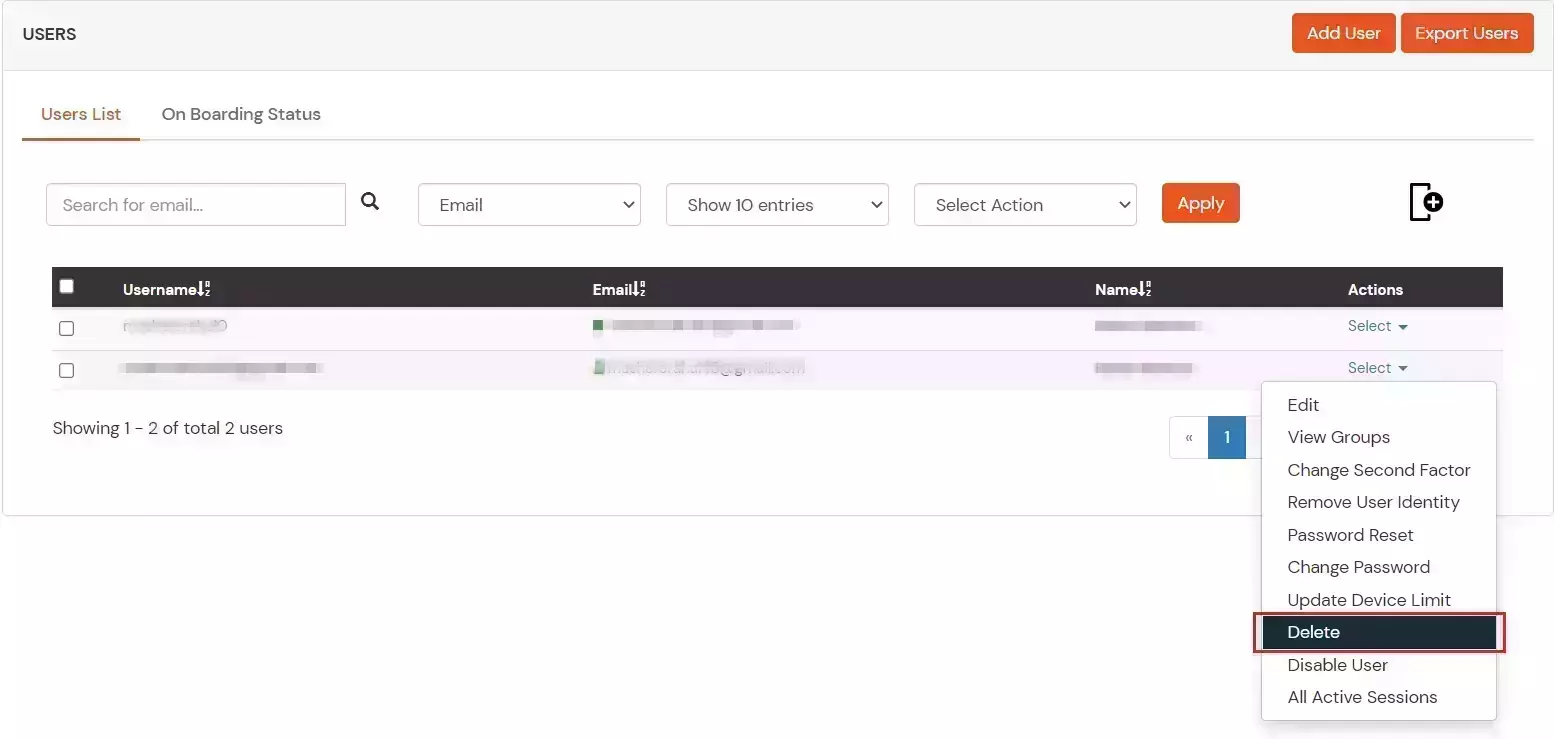Focus the Search for email field

click(196, 204)
